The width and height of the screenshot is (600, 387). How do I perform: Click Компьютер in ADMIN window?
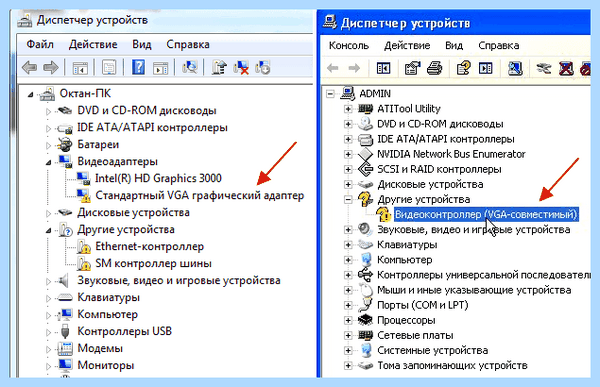[404, 260]
